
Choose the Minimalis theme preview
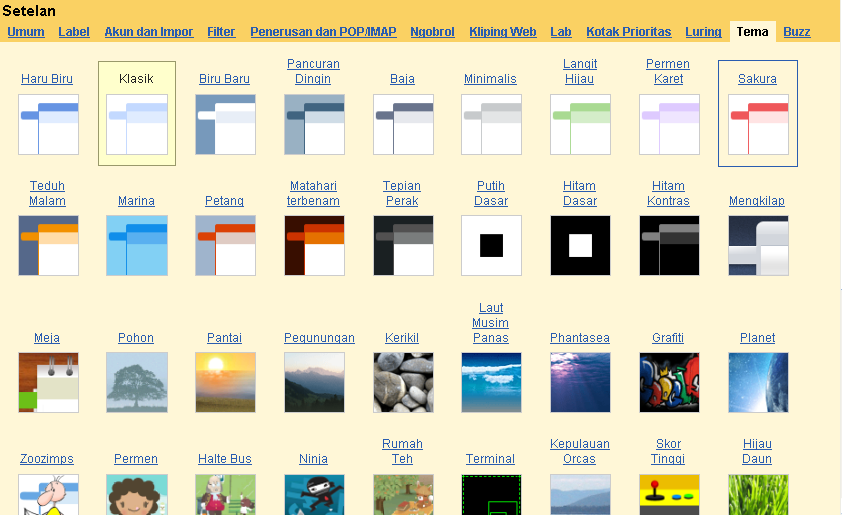(491, 125)
